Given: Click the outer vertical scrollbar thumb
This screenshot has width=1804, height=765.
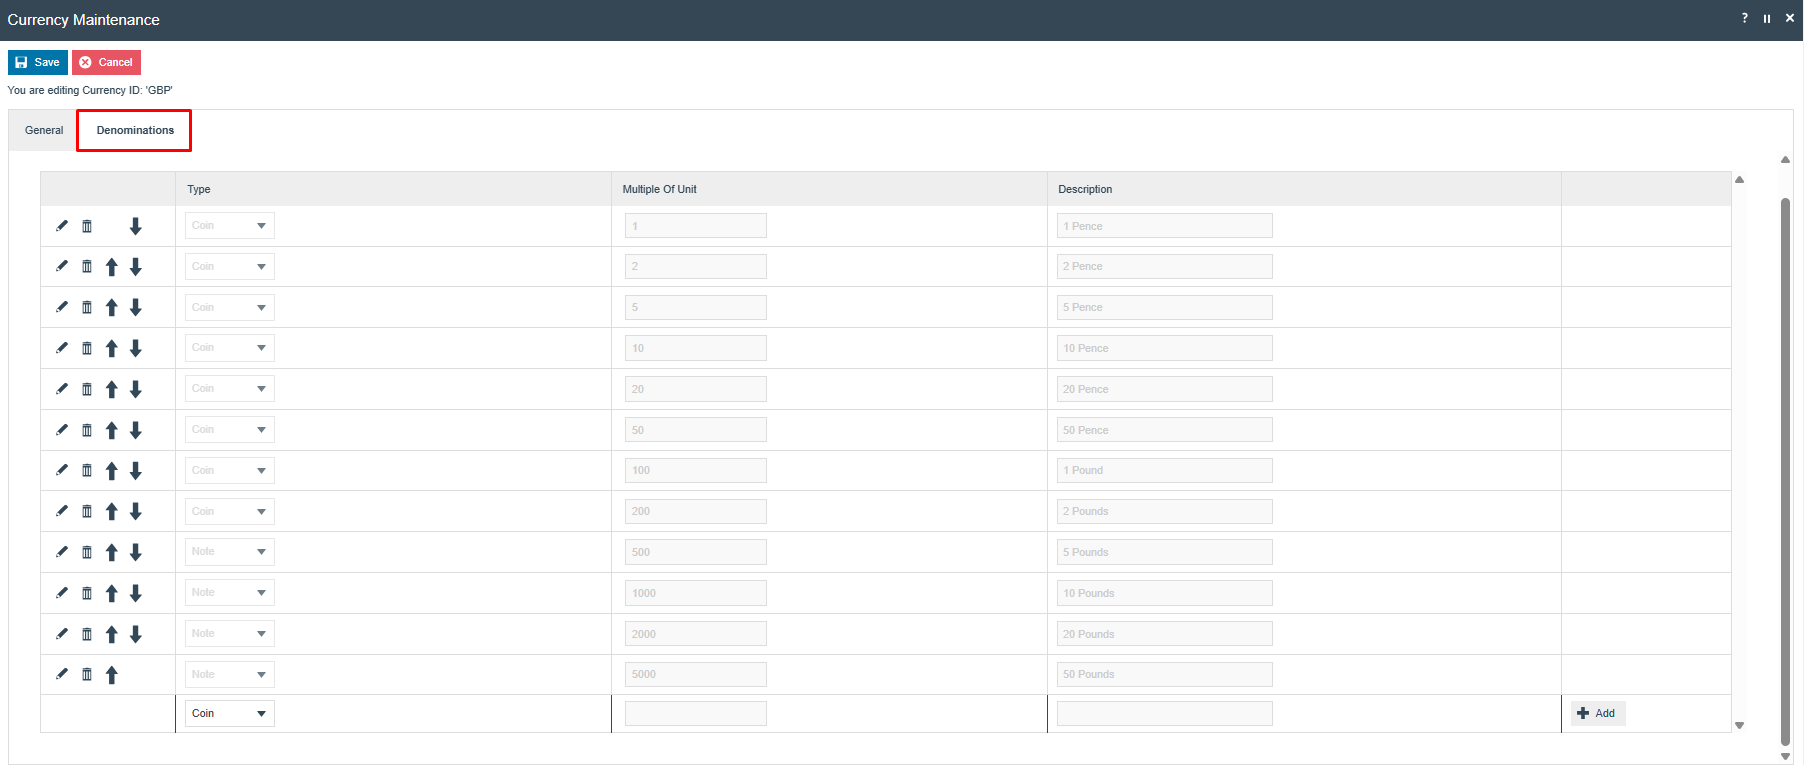Looking at the screenshot, I should [1786, 470].
